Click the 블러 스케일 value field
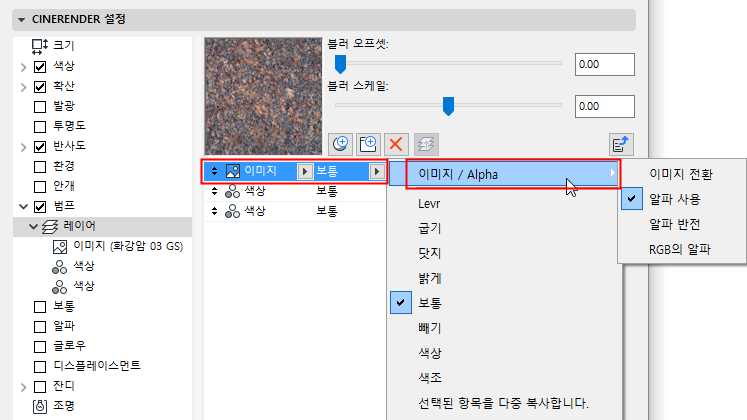The height and width of the screenshot is (420, 747). click(x=605, y=106)
